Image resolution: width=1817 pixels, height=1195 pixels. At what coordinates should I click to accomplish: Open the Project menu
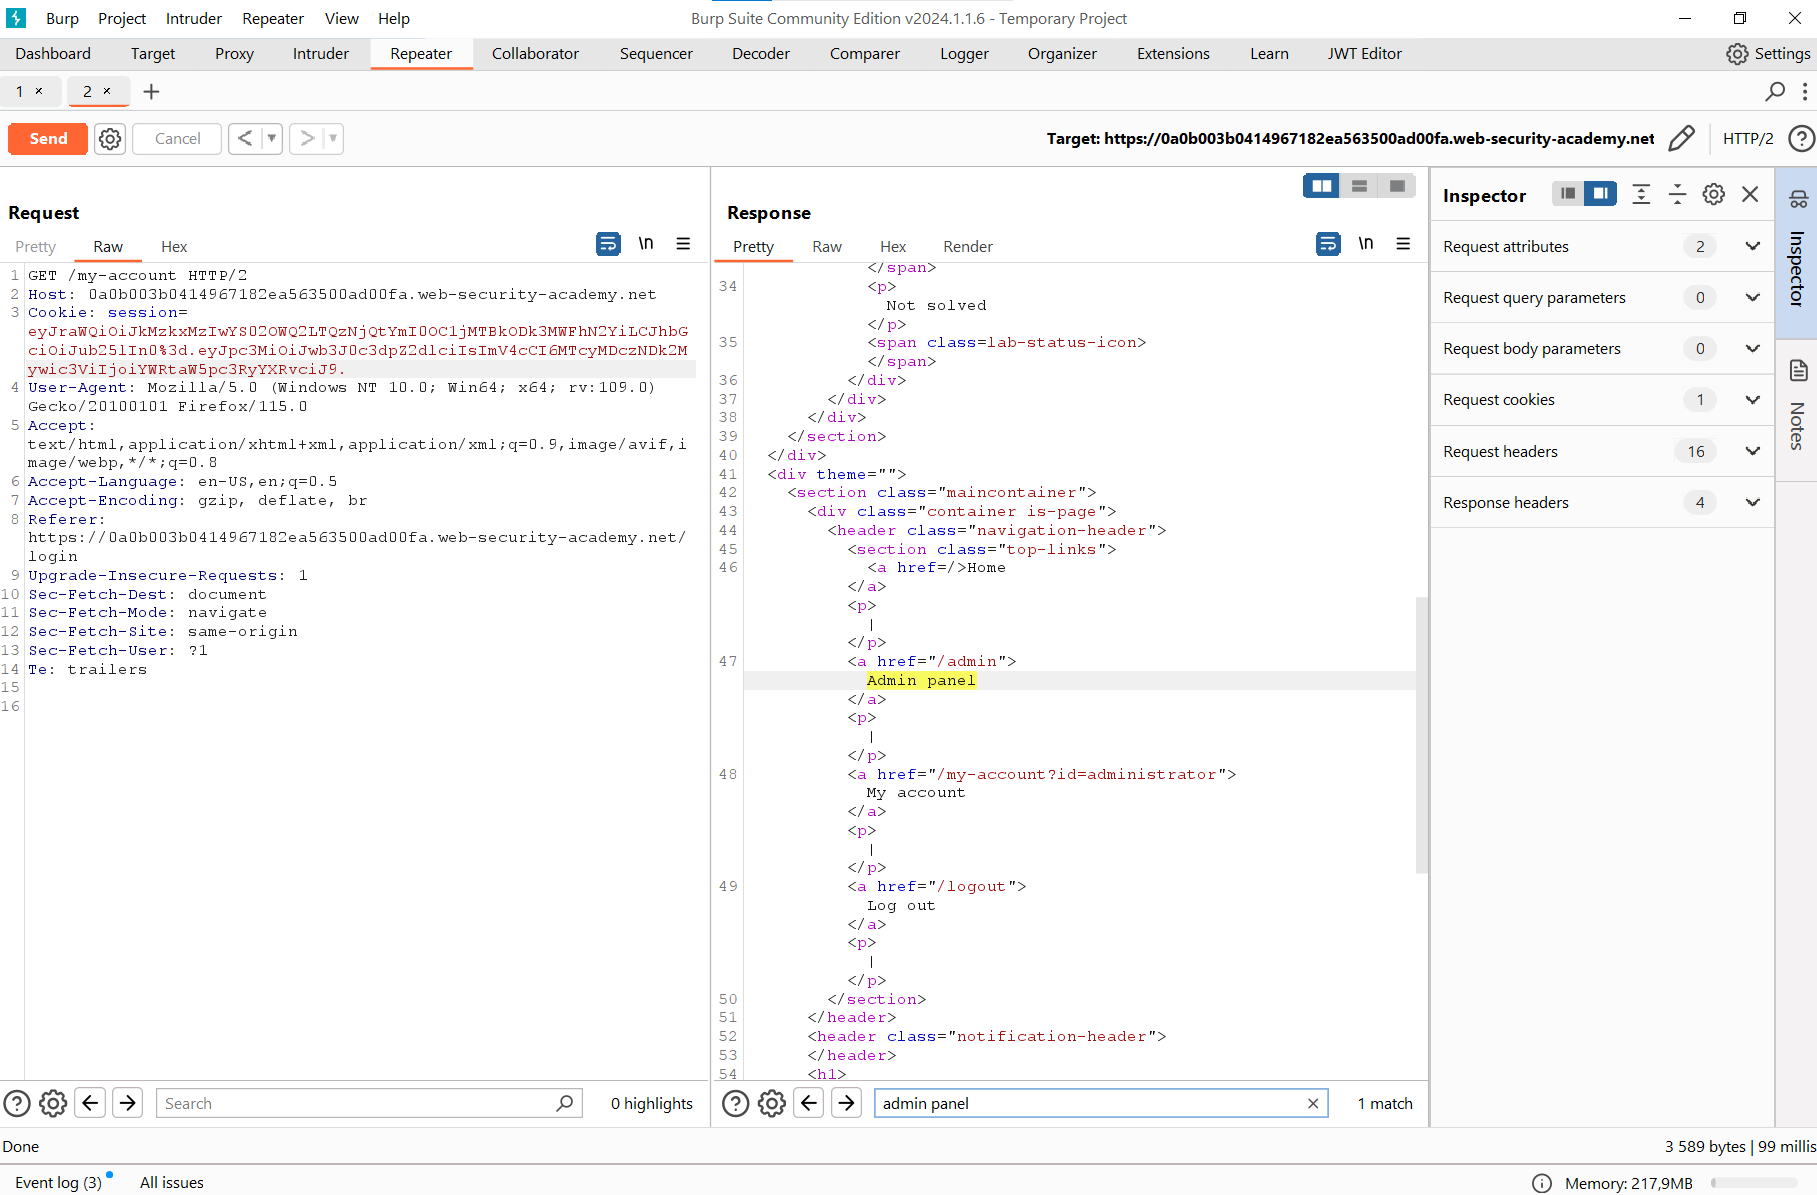(122, 19)
